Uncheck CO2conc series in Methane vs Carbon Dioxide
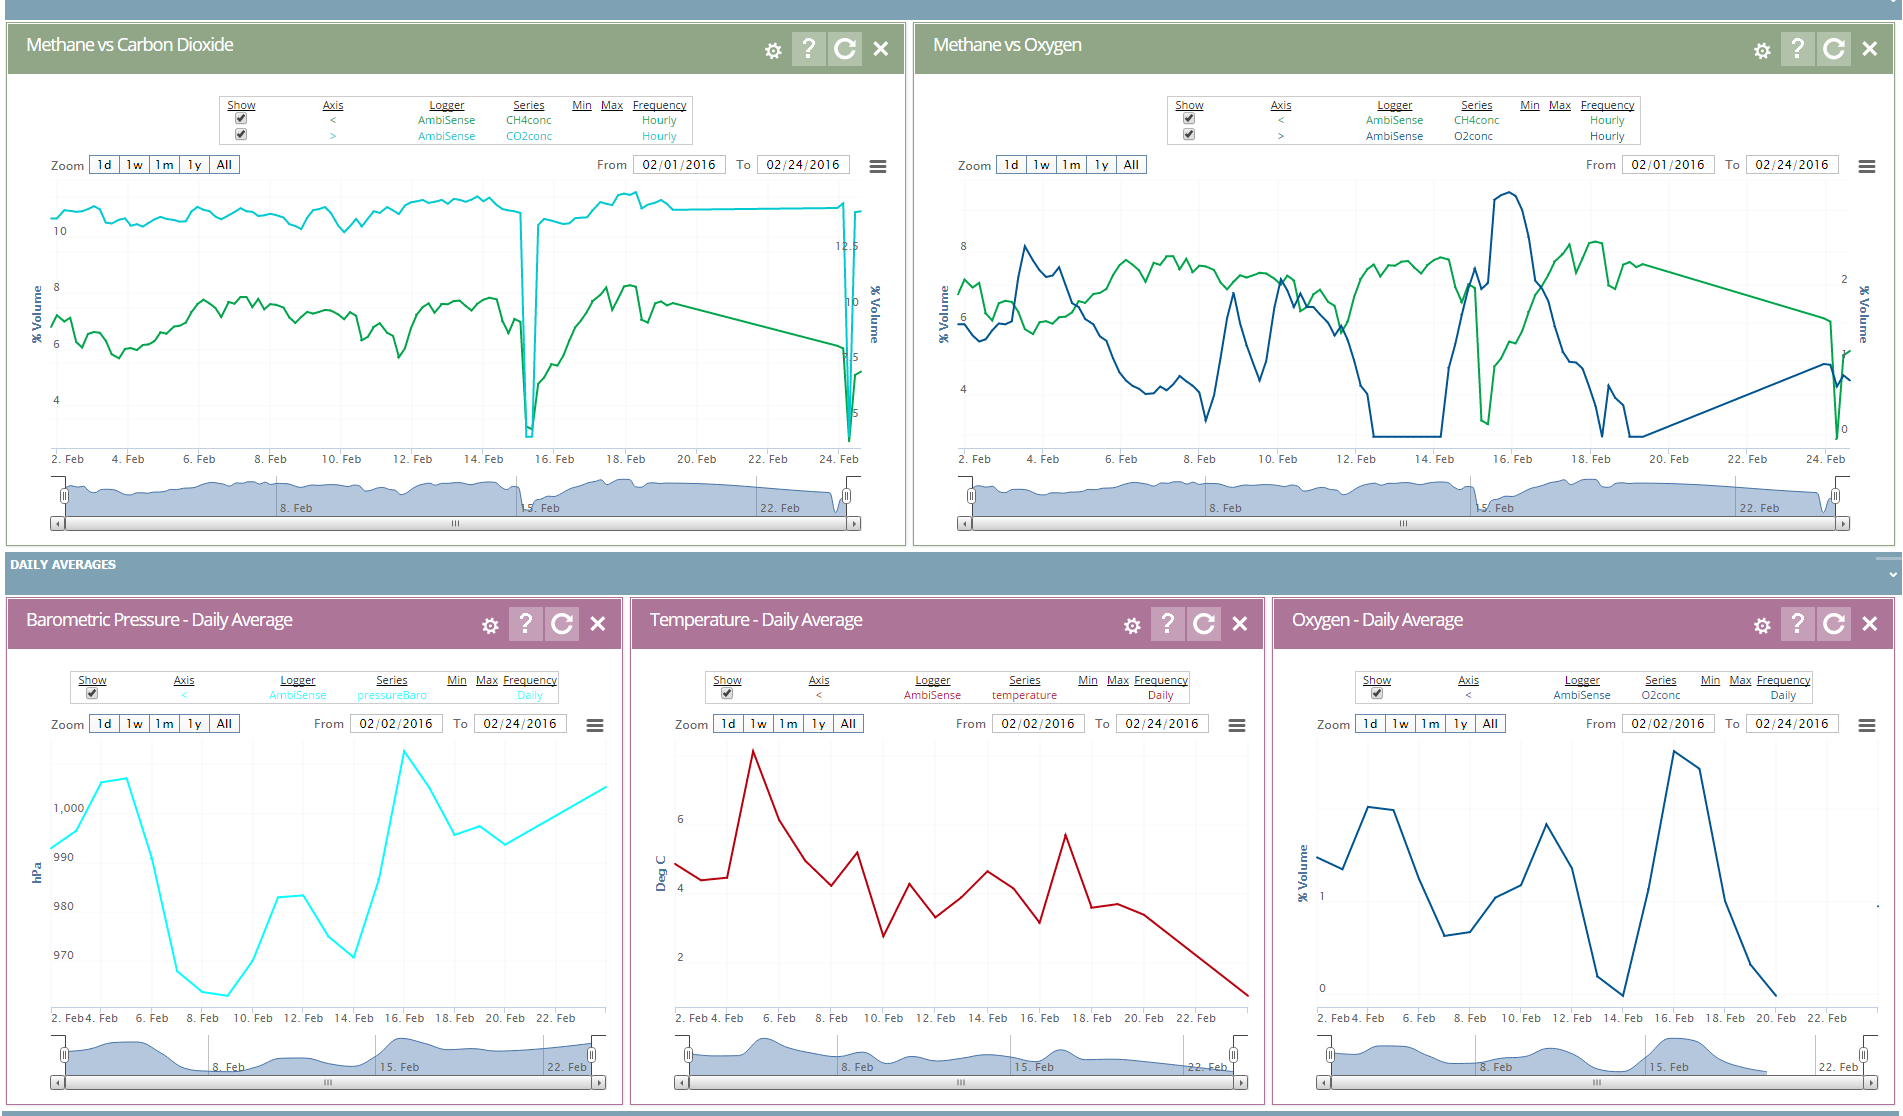 tap(241, 134)
